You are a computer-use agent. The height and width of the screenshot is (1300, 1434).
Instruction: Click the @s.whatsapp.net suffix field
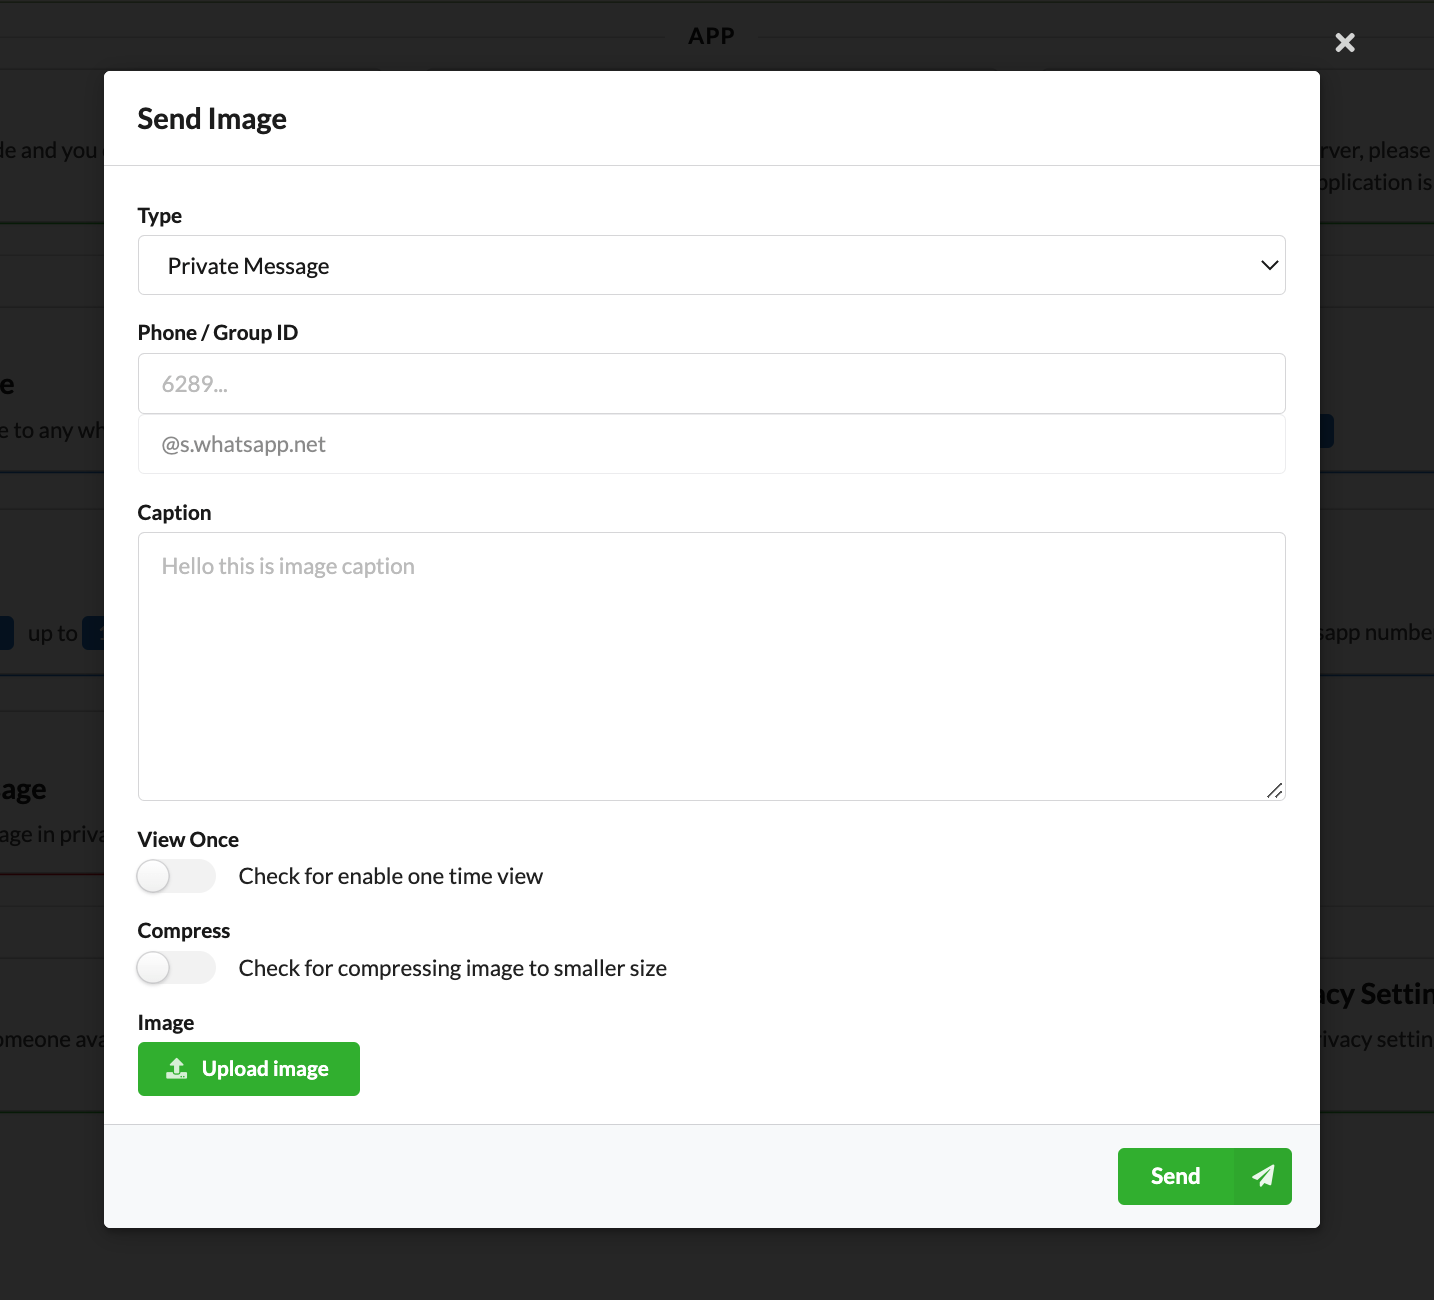click(711, 444)
